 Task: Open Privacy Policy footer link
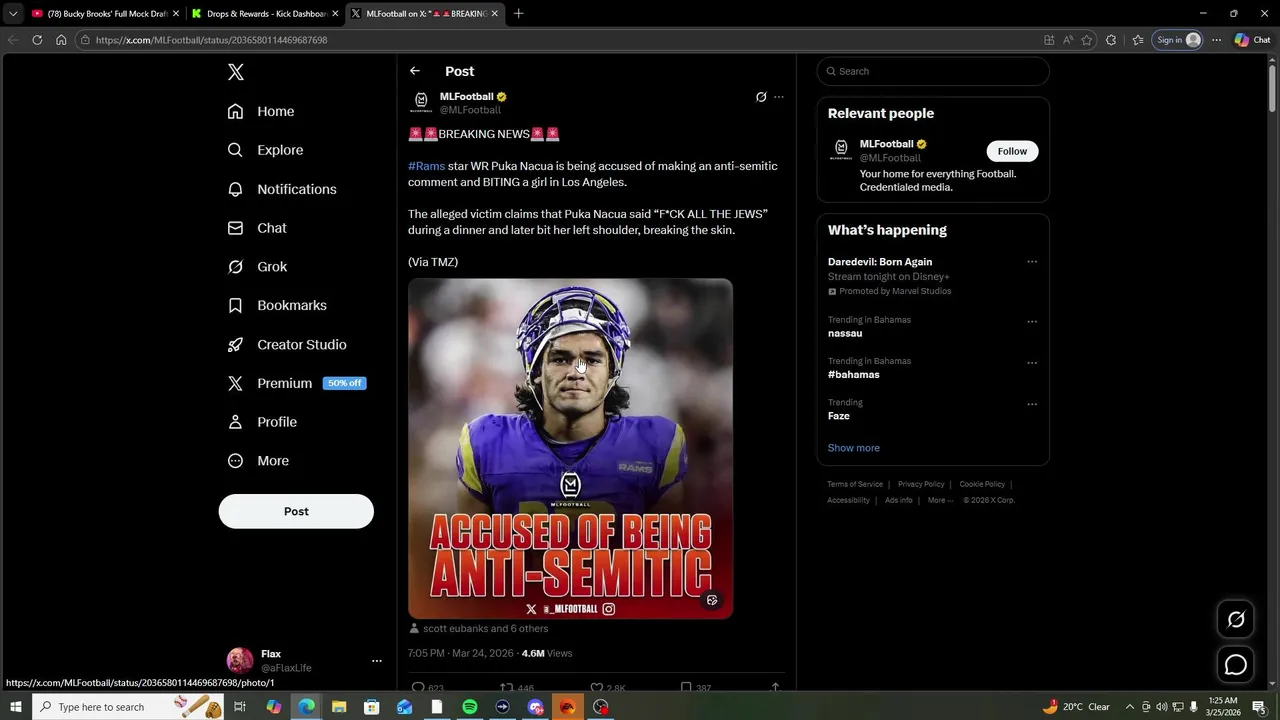tap(921, 484)
